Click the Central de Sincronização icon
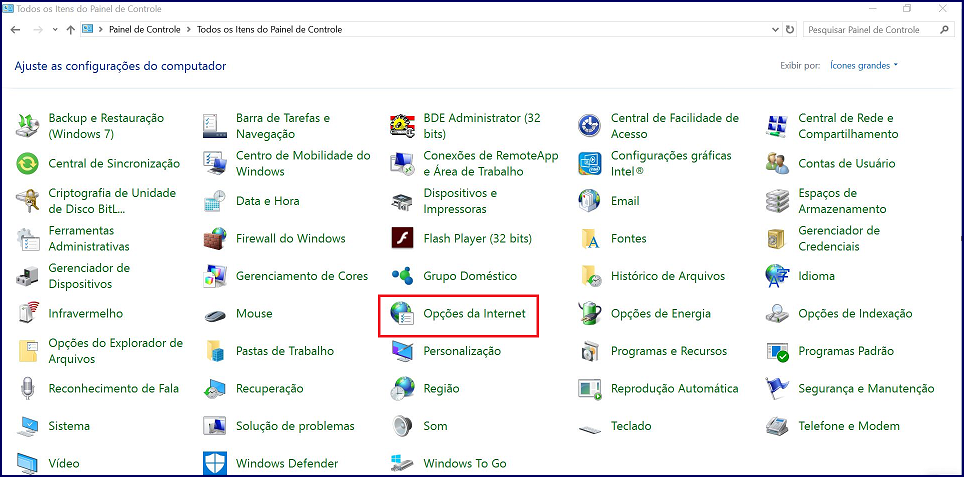 click(x=28, y=164)
